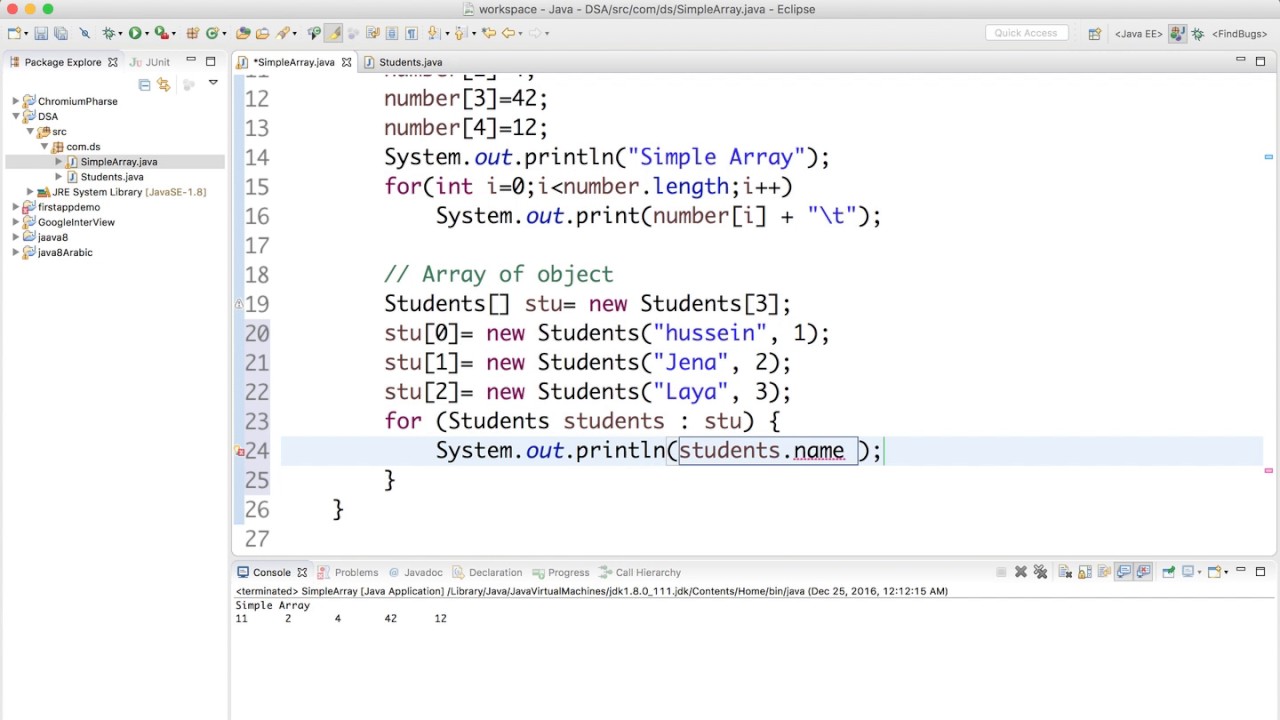Open Display Selected Console dropdown
The image size is (1280, 720).
click(1199, 572)
